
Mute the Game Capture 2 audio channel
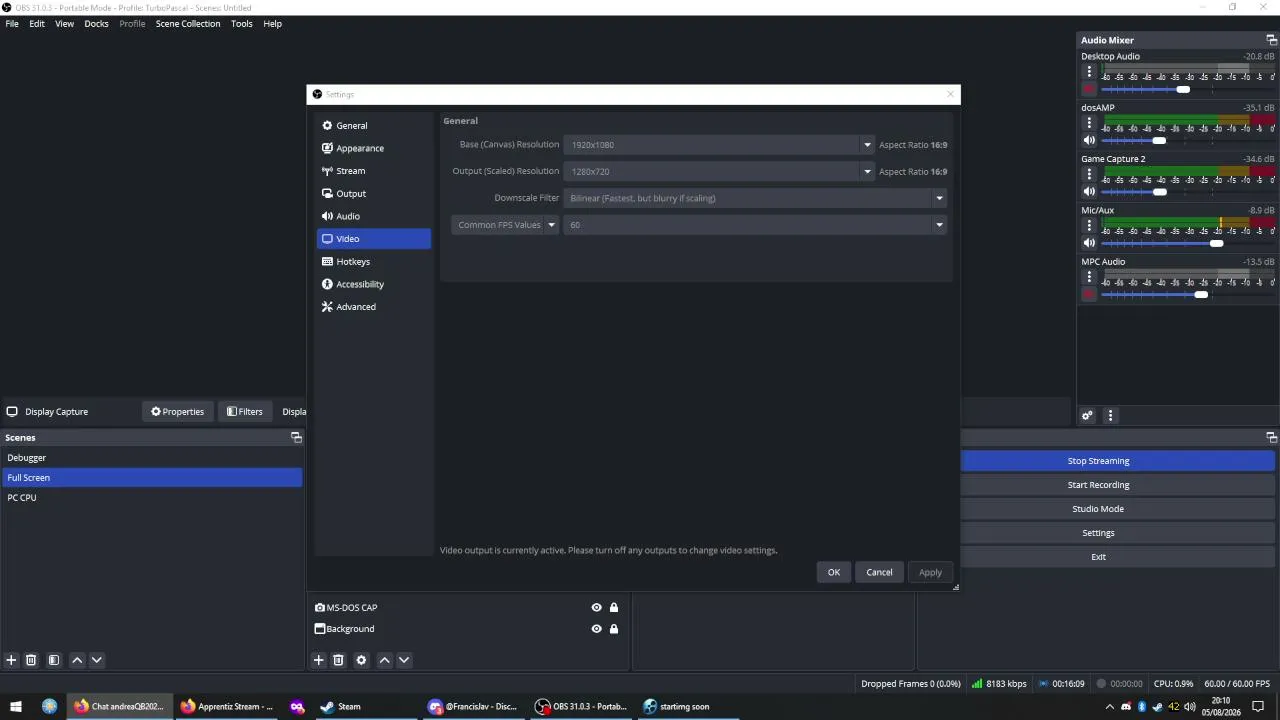(1090, 192)
